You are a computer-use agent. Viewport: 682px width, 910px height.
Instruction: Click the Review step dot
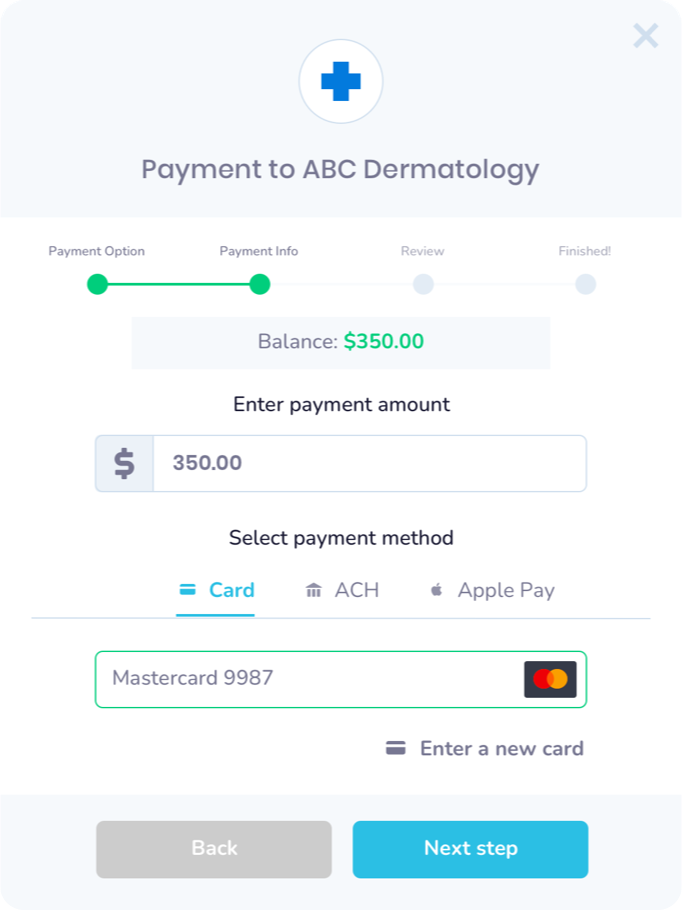423,284
